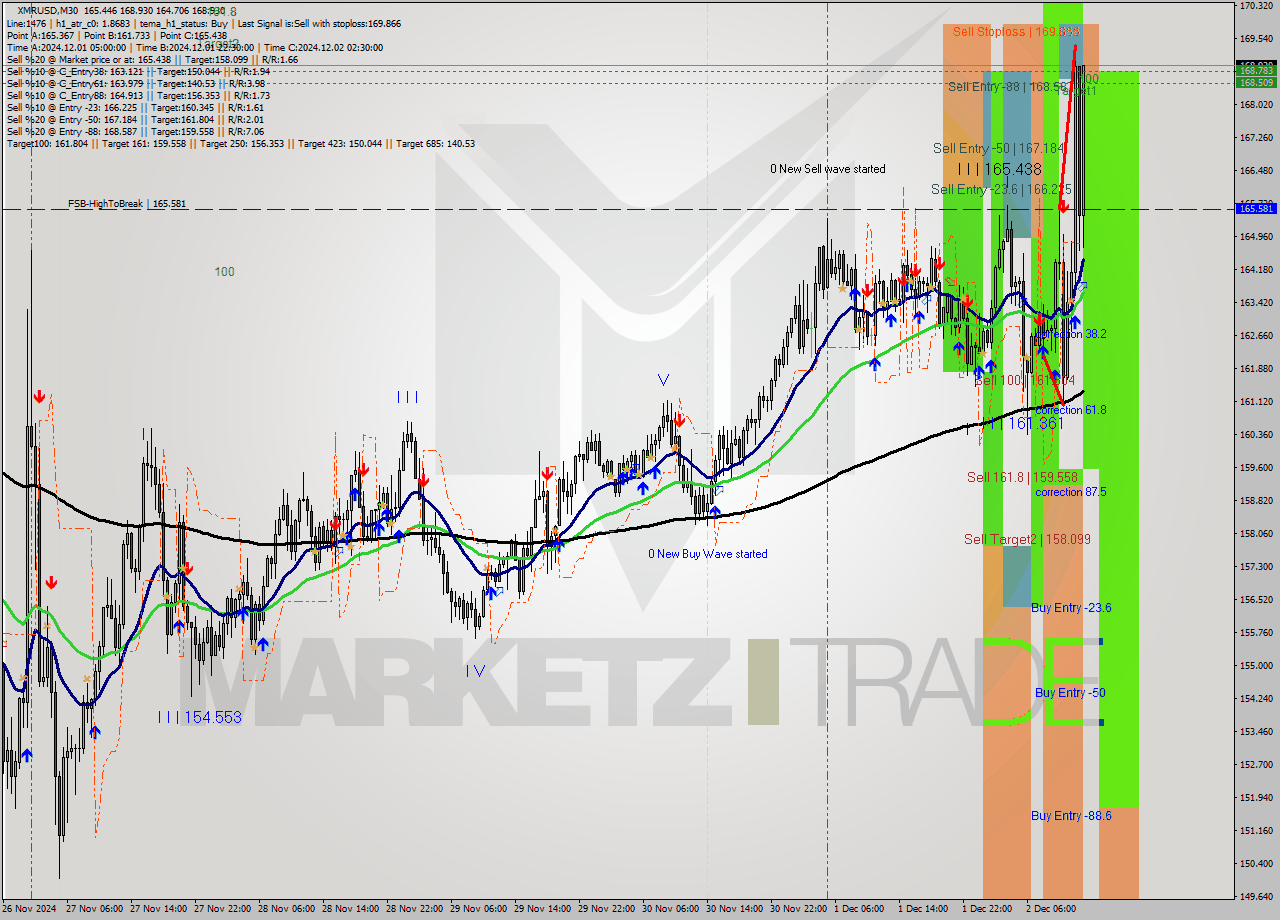Viewport: 1280px width, 920px height.
Task: Click the '2 Dec 06:00' time label
Action: 1051,910
